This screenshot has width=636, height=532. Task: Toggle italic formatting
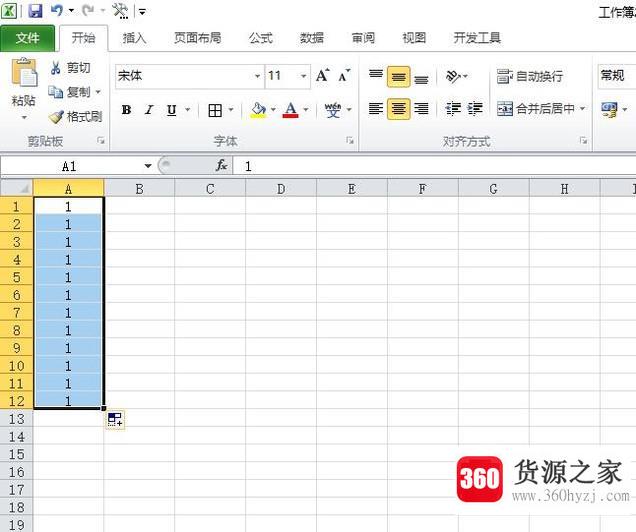(149, 109)
